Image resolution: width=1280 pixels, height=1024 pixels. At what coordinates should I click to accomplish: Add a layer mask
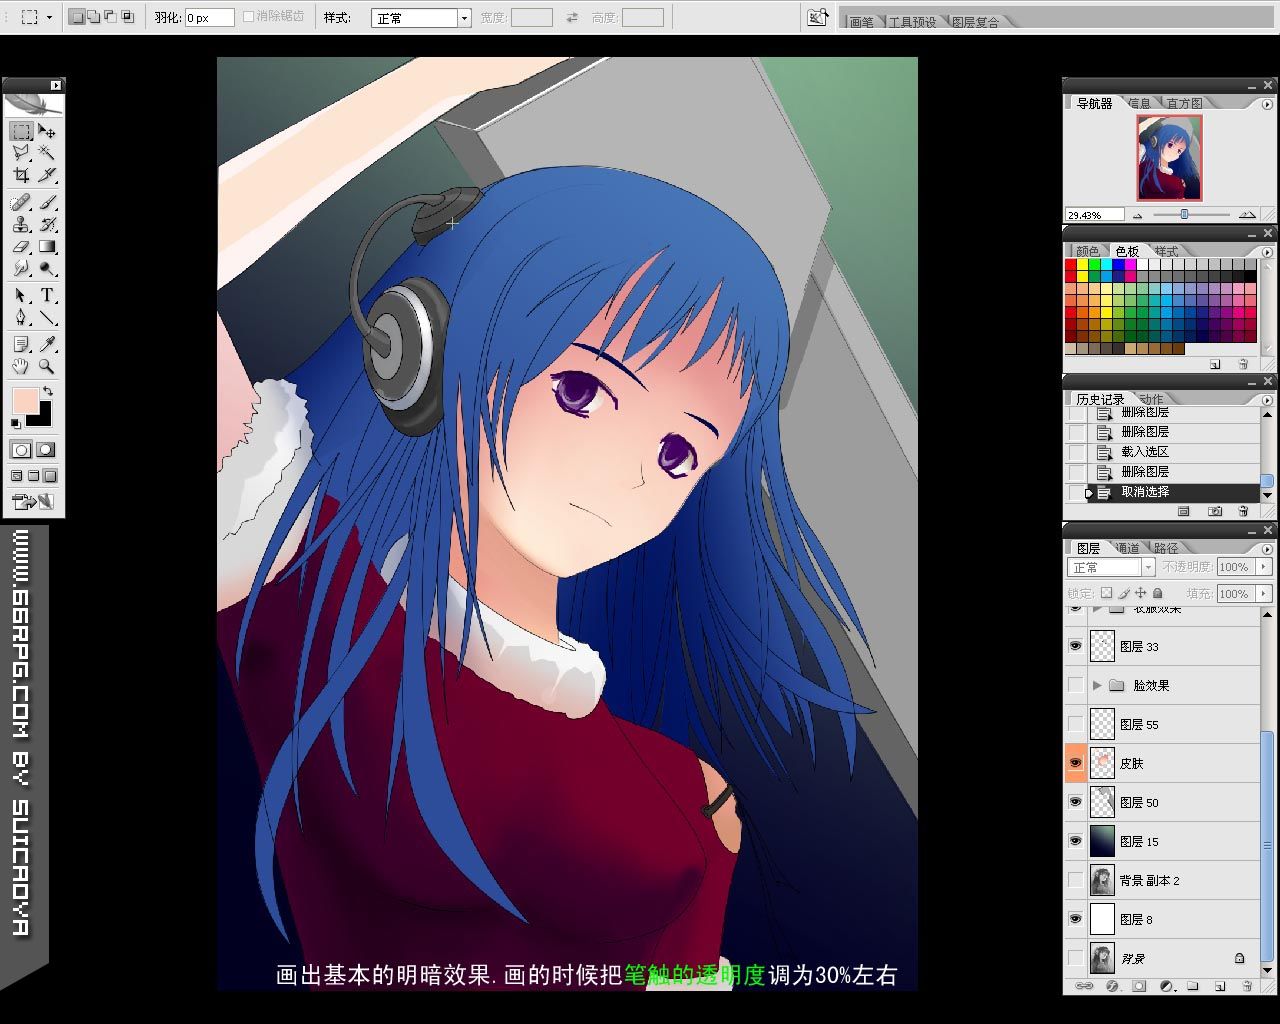coord(1139,986)
